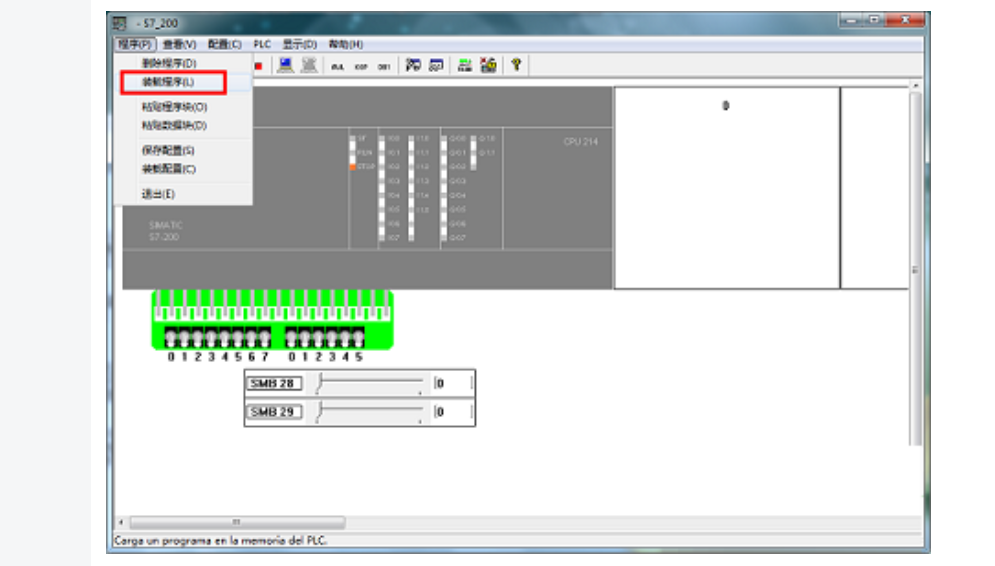Toggle input switch 5 in eight-switch bank
Screen dimensions: 995x566
pos(237,337)
